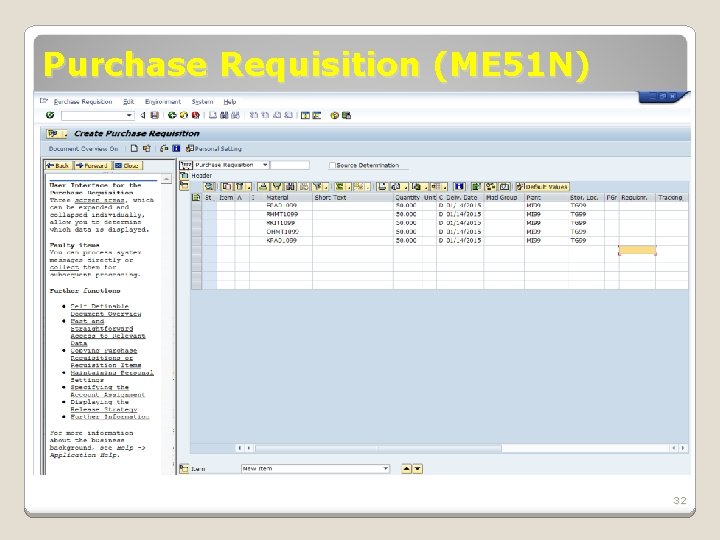Click the item Details magnifier icon
The width and height of the screenshot is (720, 540).
tap(209, 186)
